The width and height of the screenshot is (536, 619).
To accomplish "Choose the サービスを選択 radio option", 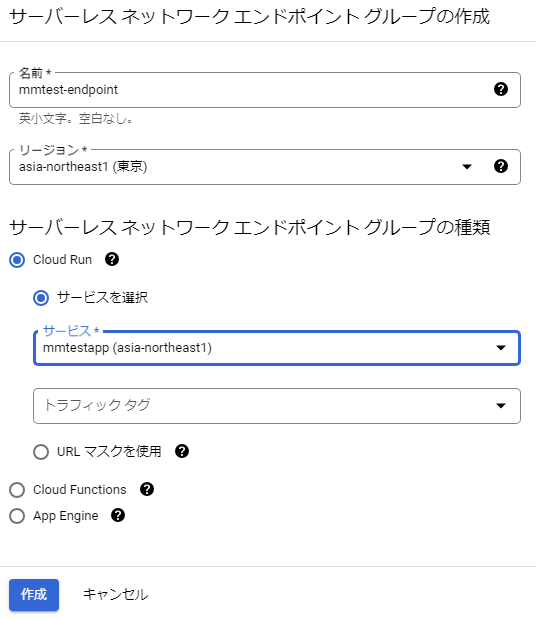I will click(x=41, y=298).
